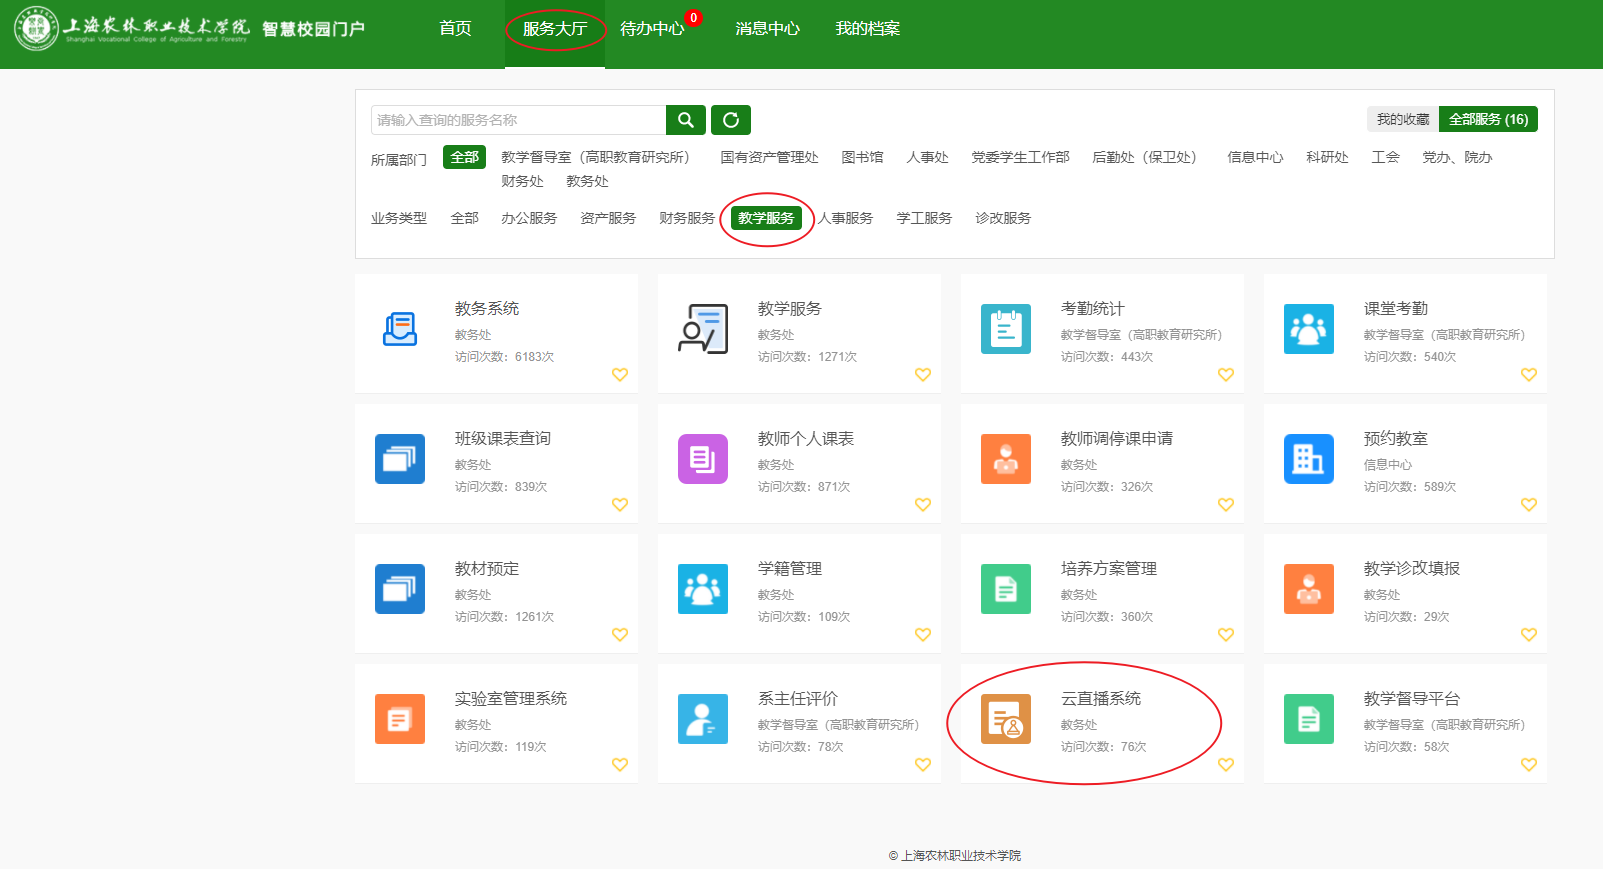Screen dimensions: 1603x869
Task: Open the 云直播系统 orange icon
Action: pyautogui.click(x=1005, y=719)
